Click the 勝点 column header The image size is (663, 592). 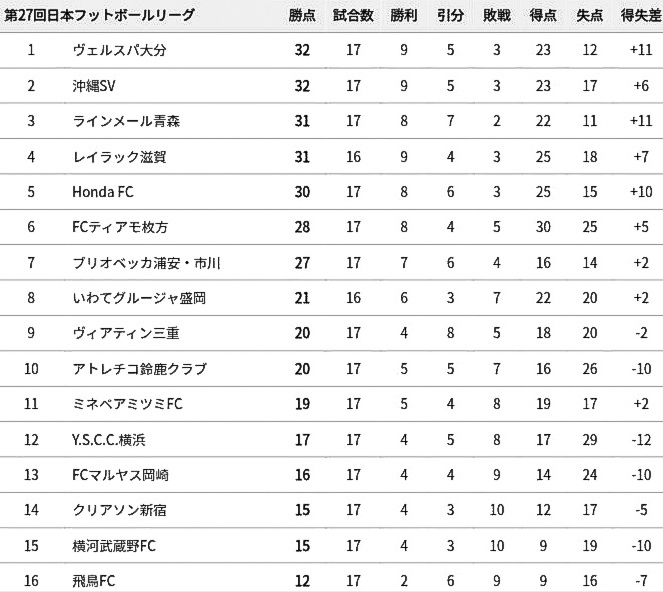pos(302,16)
